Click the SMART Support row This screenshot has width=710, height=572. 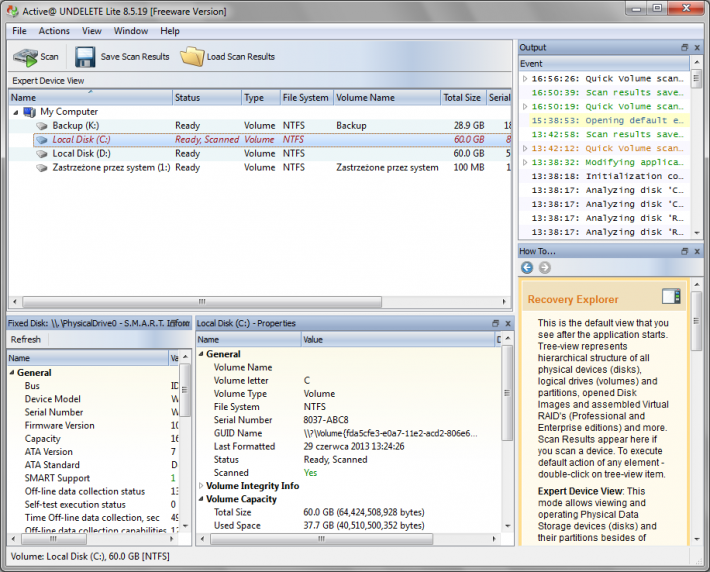click(93, 478)
